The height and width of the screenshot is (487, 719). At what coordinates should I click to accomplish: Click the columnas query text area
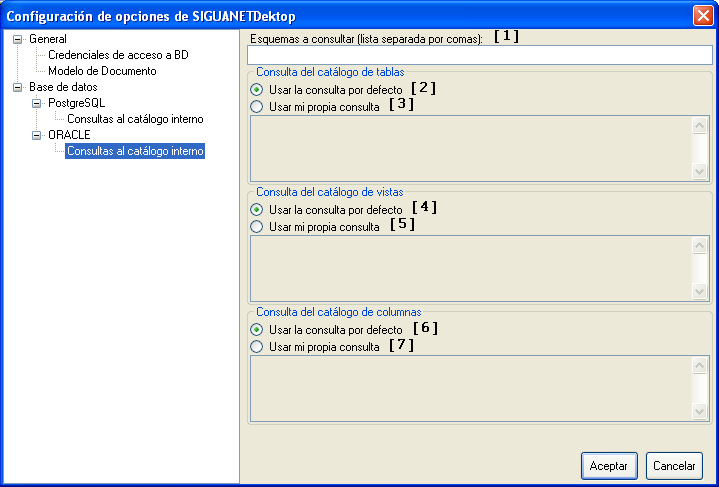click(470, 389)
